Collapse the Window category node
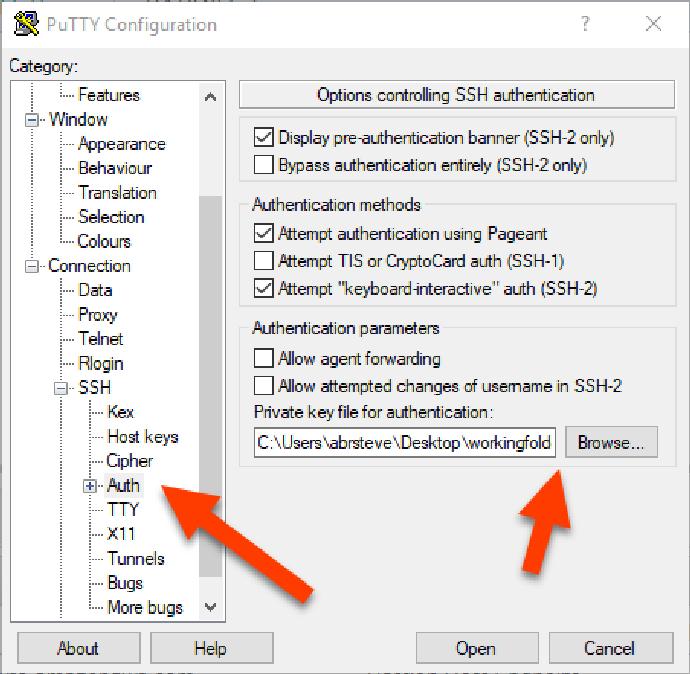Viewport: 690px width, 674px height. (32, 120)
